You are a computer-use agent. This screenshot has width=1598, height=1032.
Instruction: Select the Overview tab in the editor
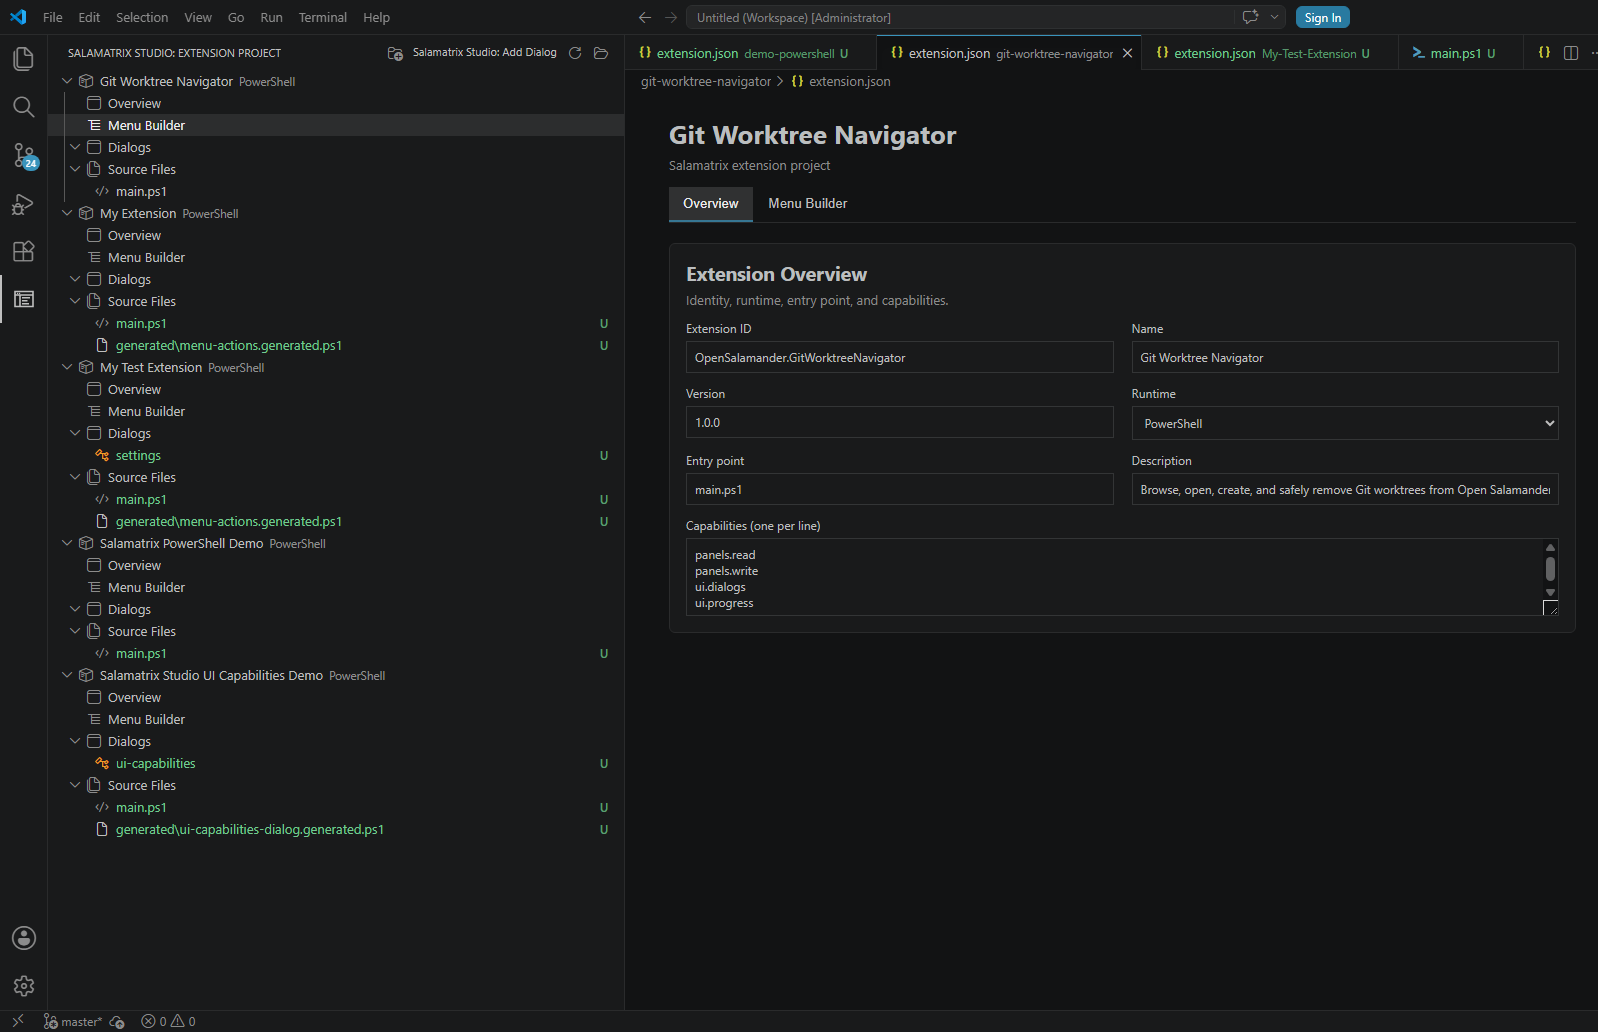pyautogui.click(x=710, y=203)
